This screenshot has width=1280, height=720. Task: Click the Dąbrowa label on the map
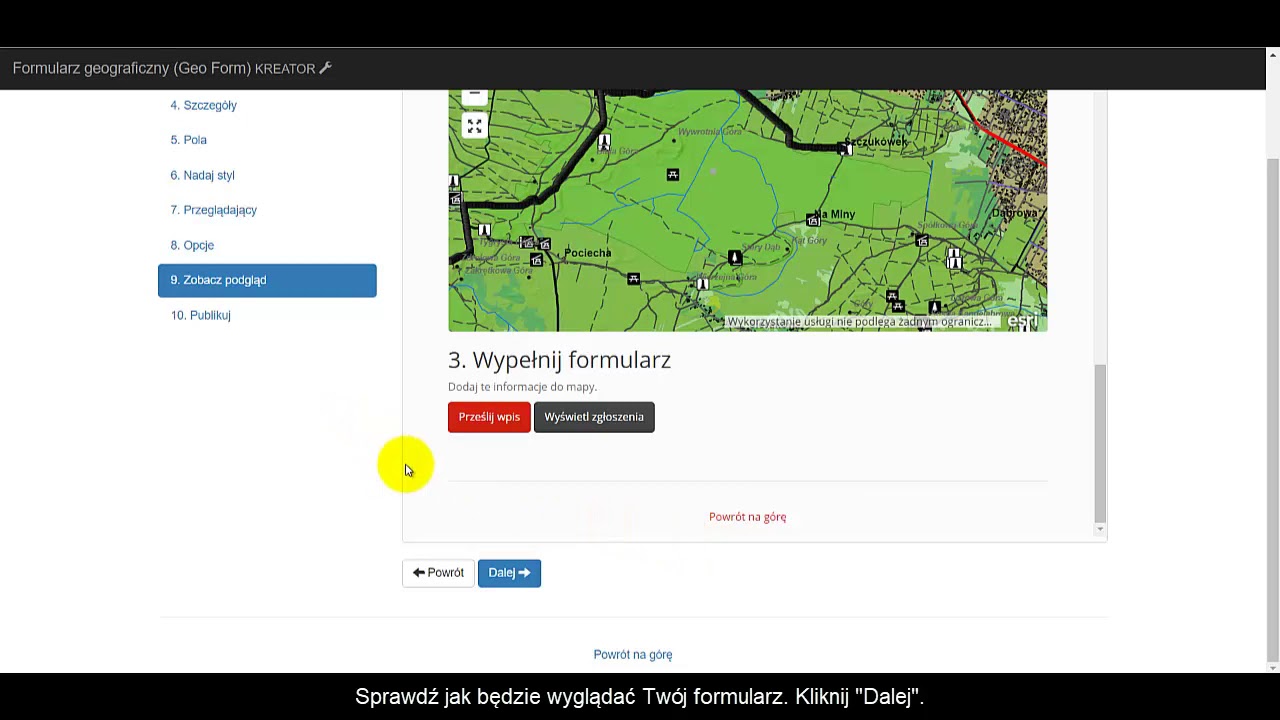click(x=1014, y=213)
